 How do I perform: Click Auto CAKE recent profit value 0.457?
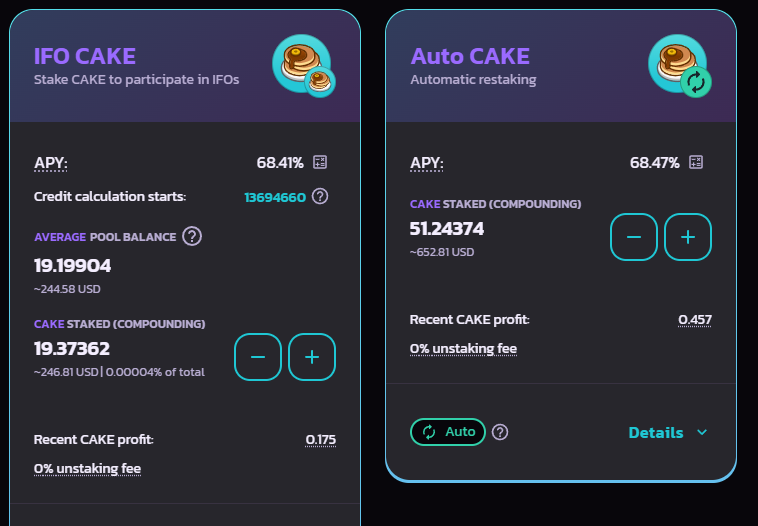click(x=695, y=320)
